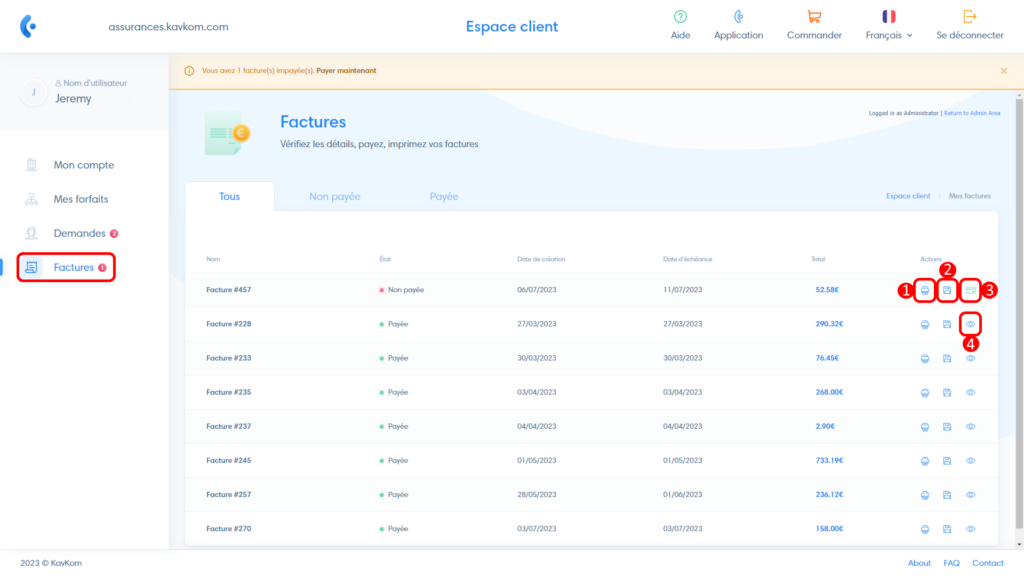Screen dimensions: 1024x576
Task: Open the Mes forfaits sidebar section
Action: [x=81, y=199]
